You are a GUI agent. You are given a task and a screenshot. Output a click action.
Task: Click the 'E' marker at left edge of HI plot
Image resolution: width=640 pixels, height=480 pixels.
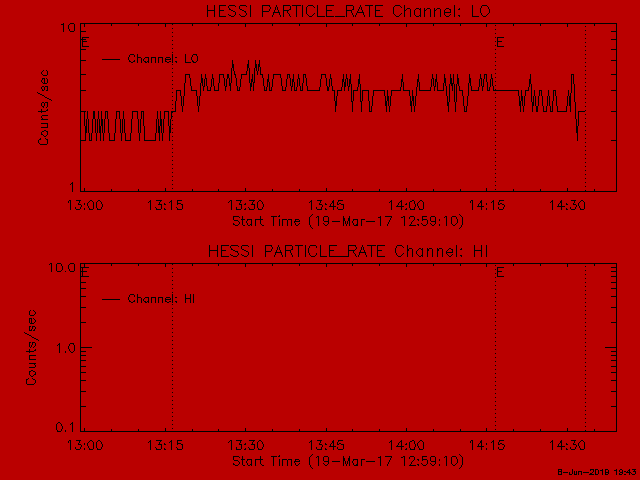tap(85, 272)
